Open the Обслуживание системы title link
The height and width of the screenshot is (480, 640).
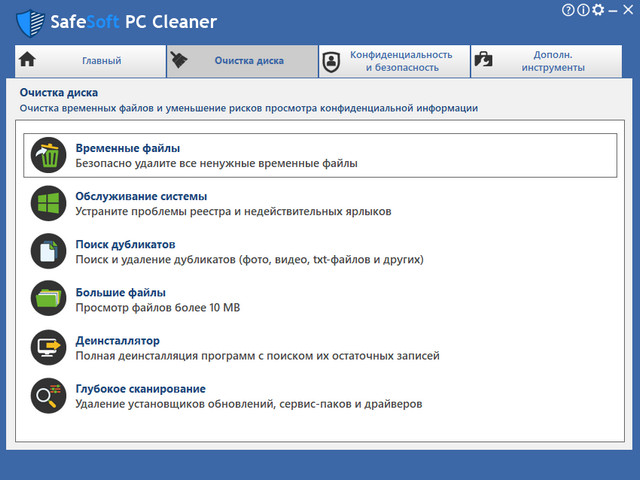point(141,196)
